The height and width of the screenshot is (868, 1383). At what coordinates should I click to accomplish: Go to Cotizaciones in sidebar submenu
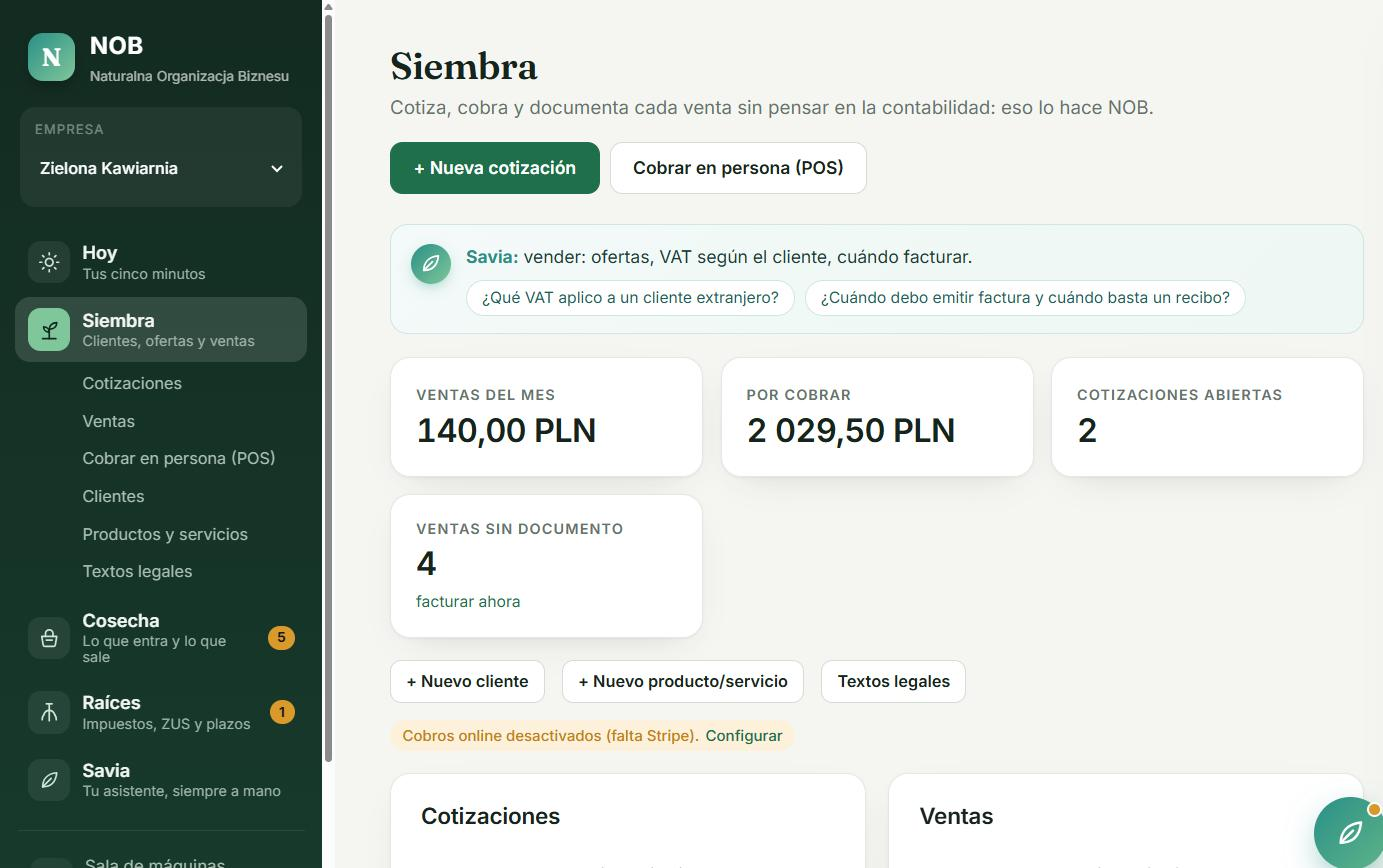pos(132,384)
